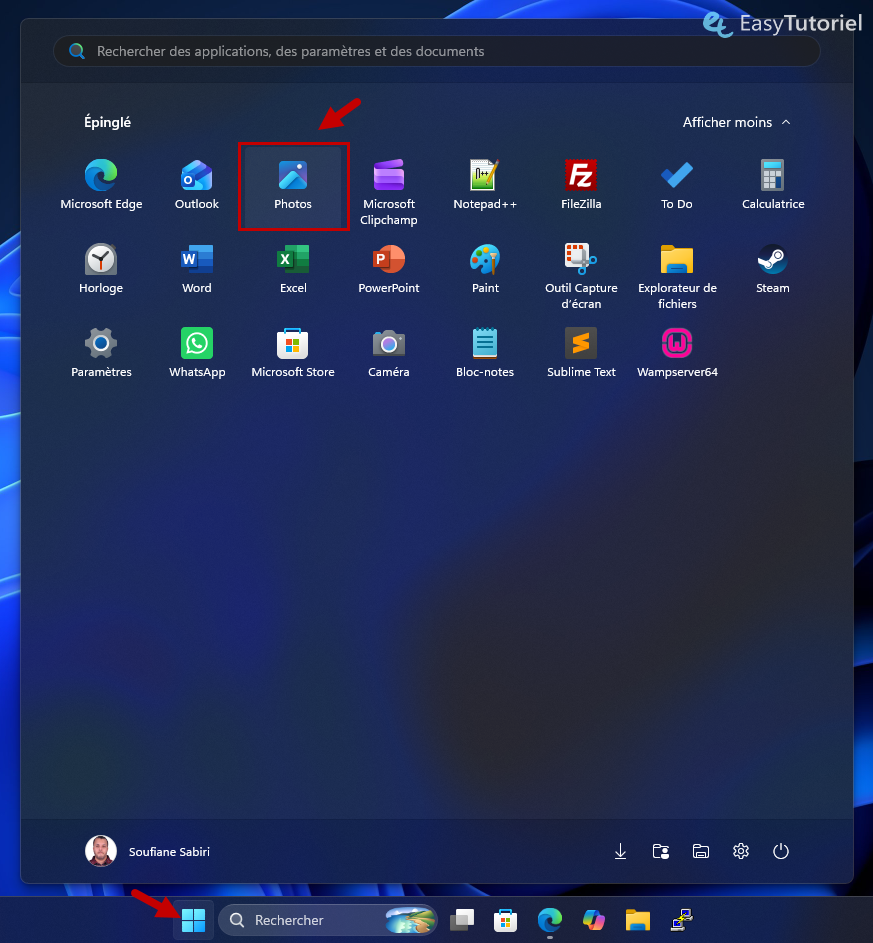Open the Photos app
This screenshot has width=873, height=943.
293,186
